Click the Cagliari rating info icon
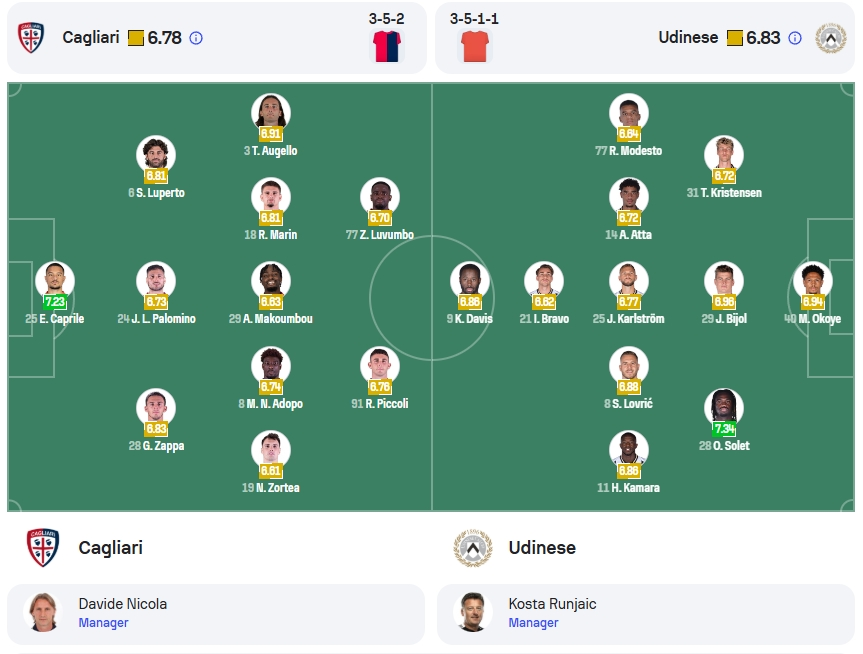 (x=196, y=38)
